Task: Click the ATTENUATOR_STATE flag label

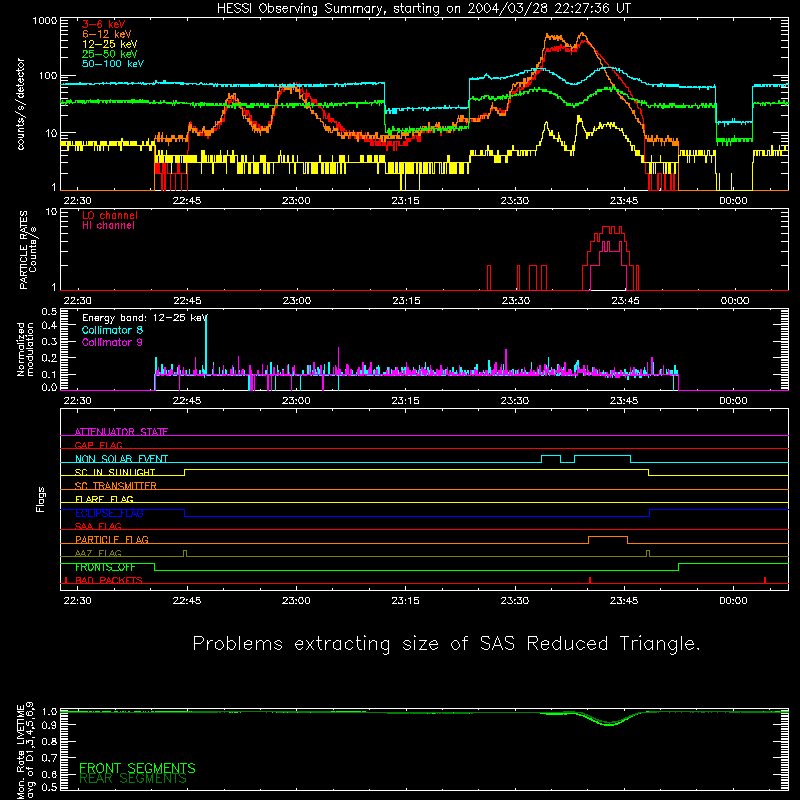Action: 121,432
